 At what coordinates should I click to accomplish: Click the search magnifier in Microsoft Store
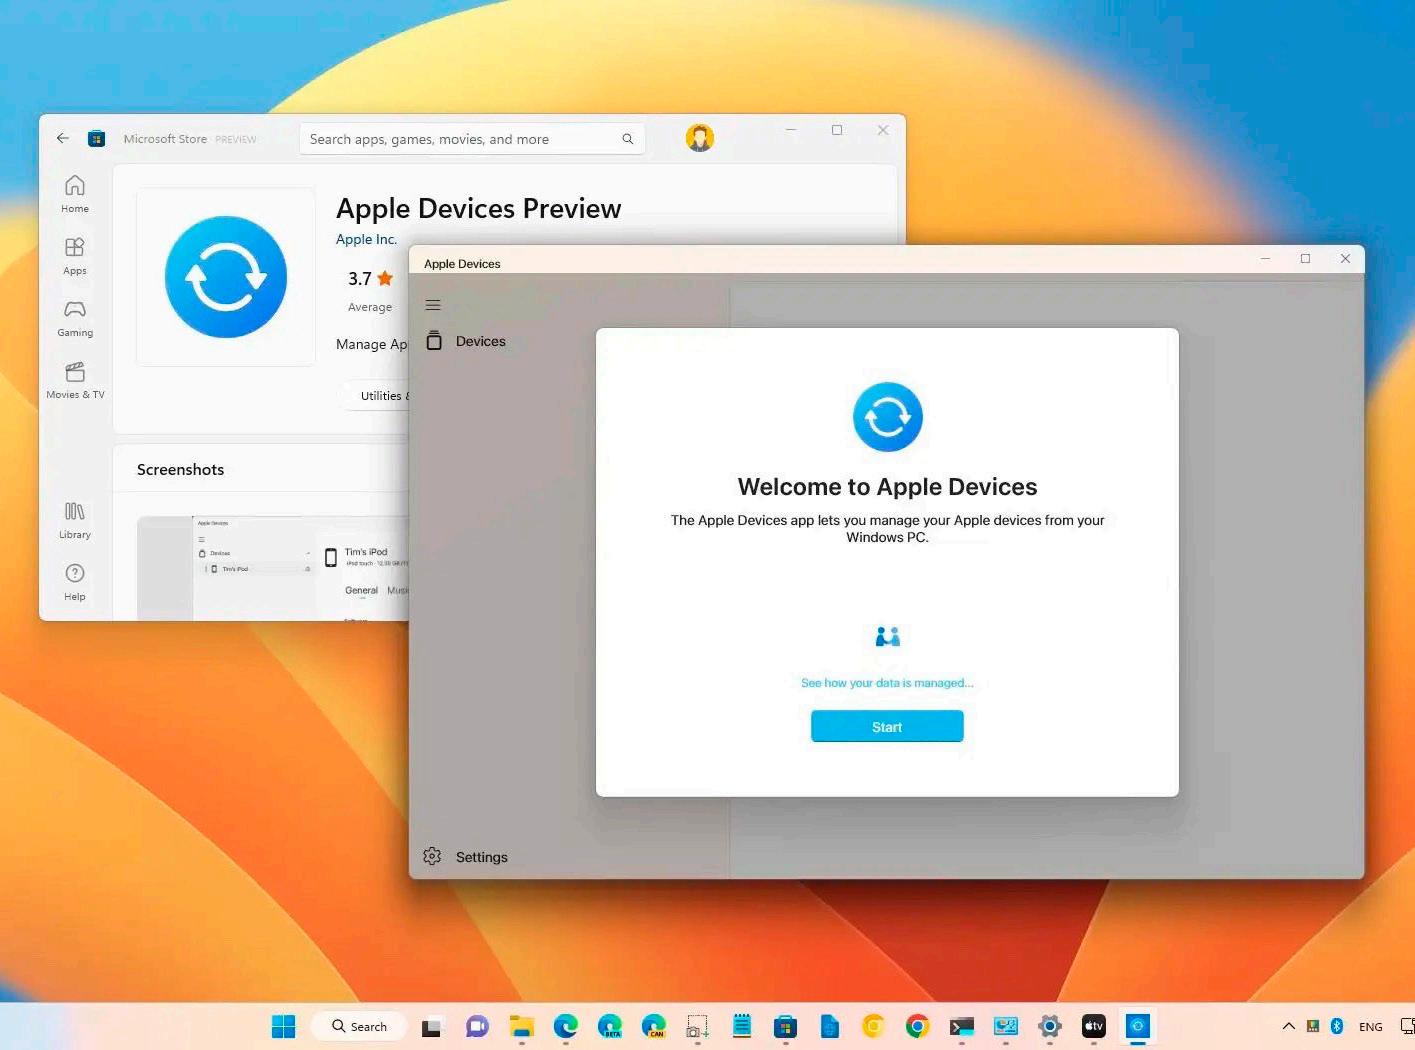pos(628,139)
